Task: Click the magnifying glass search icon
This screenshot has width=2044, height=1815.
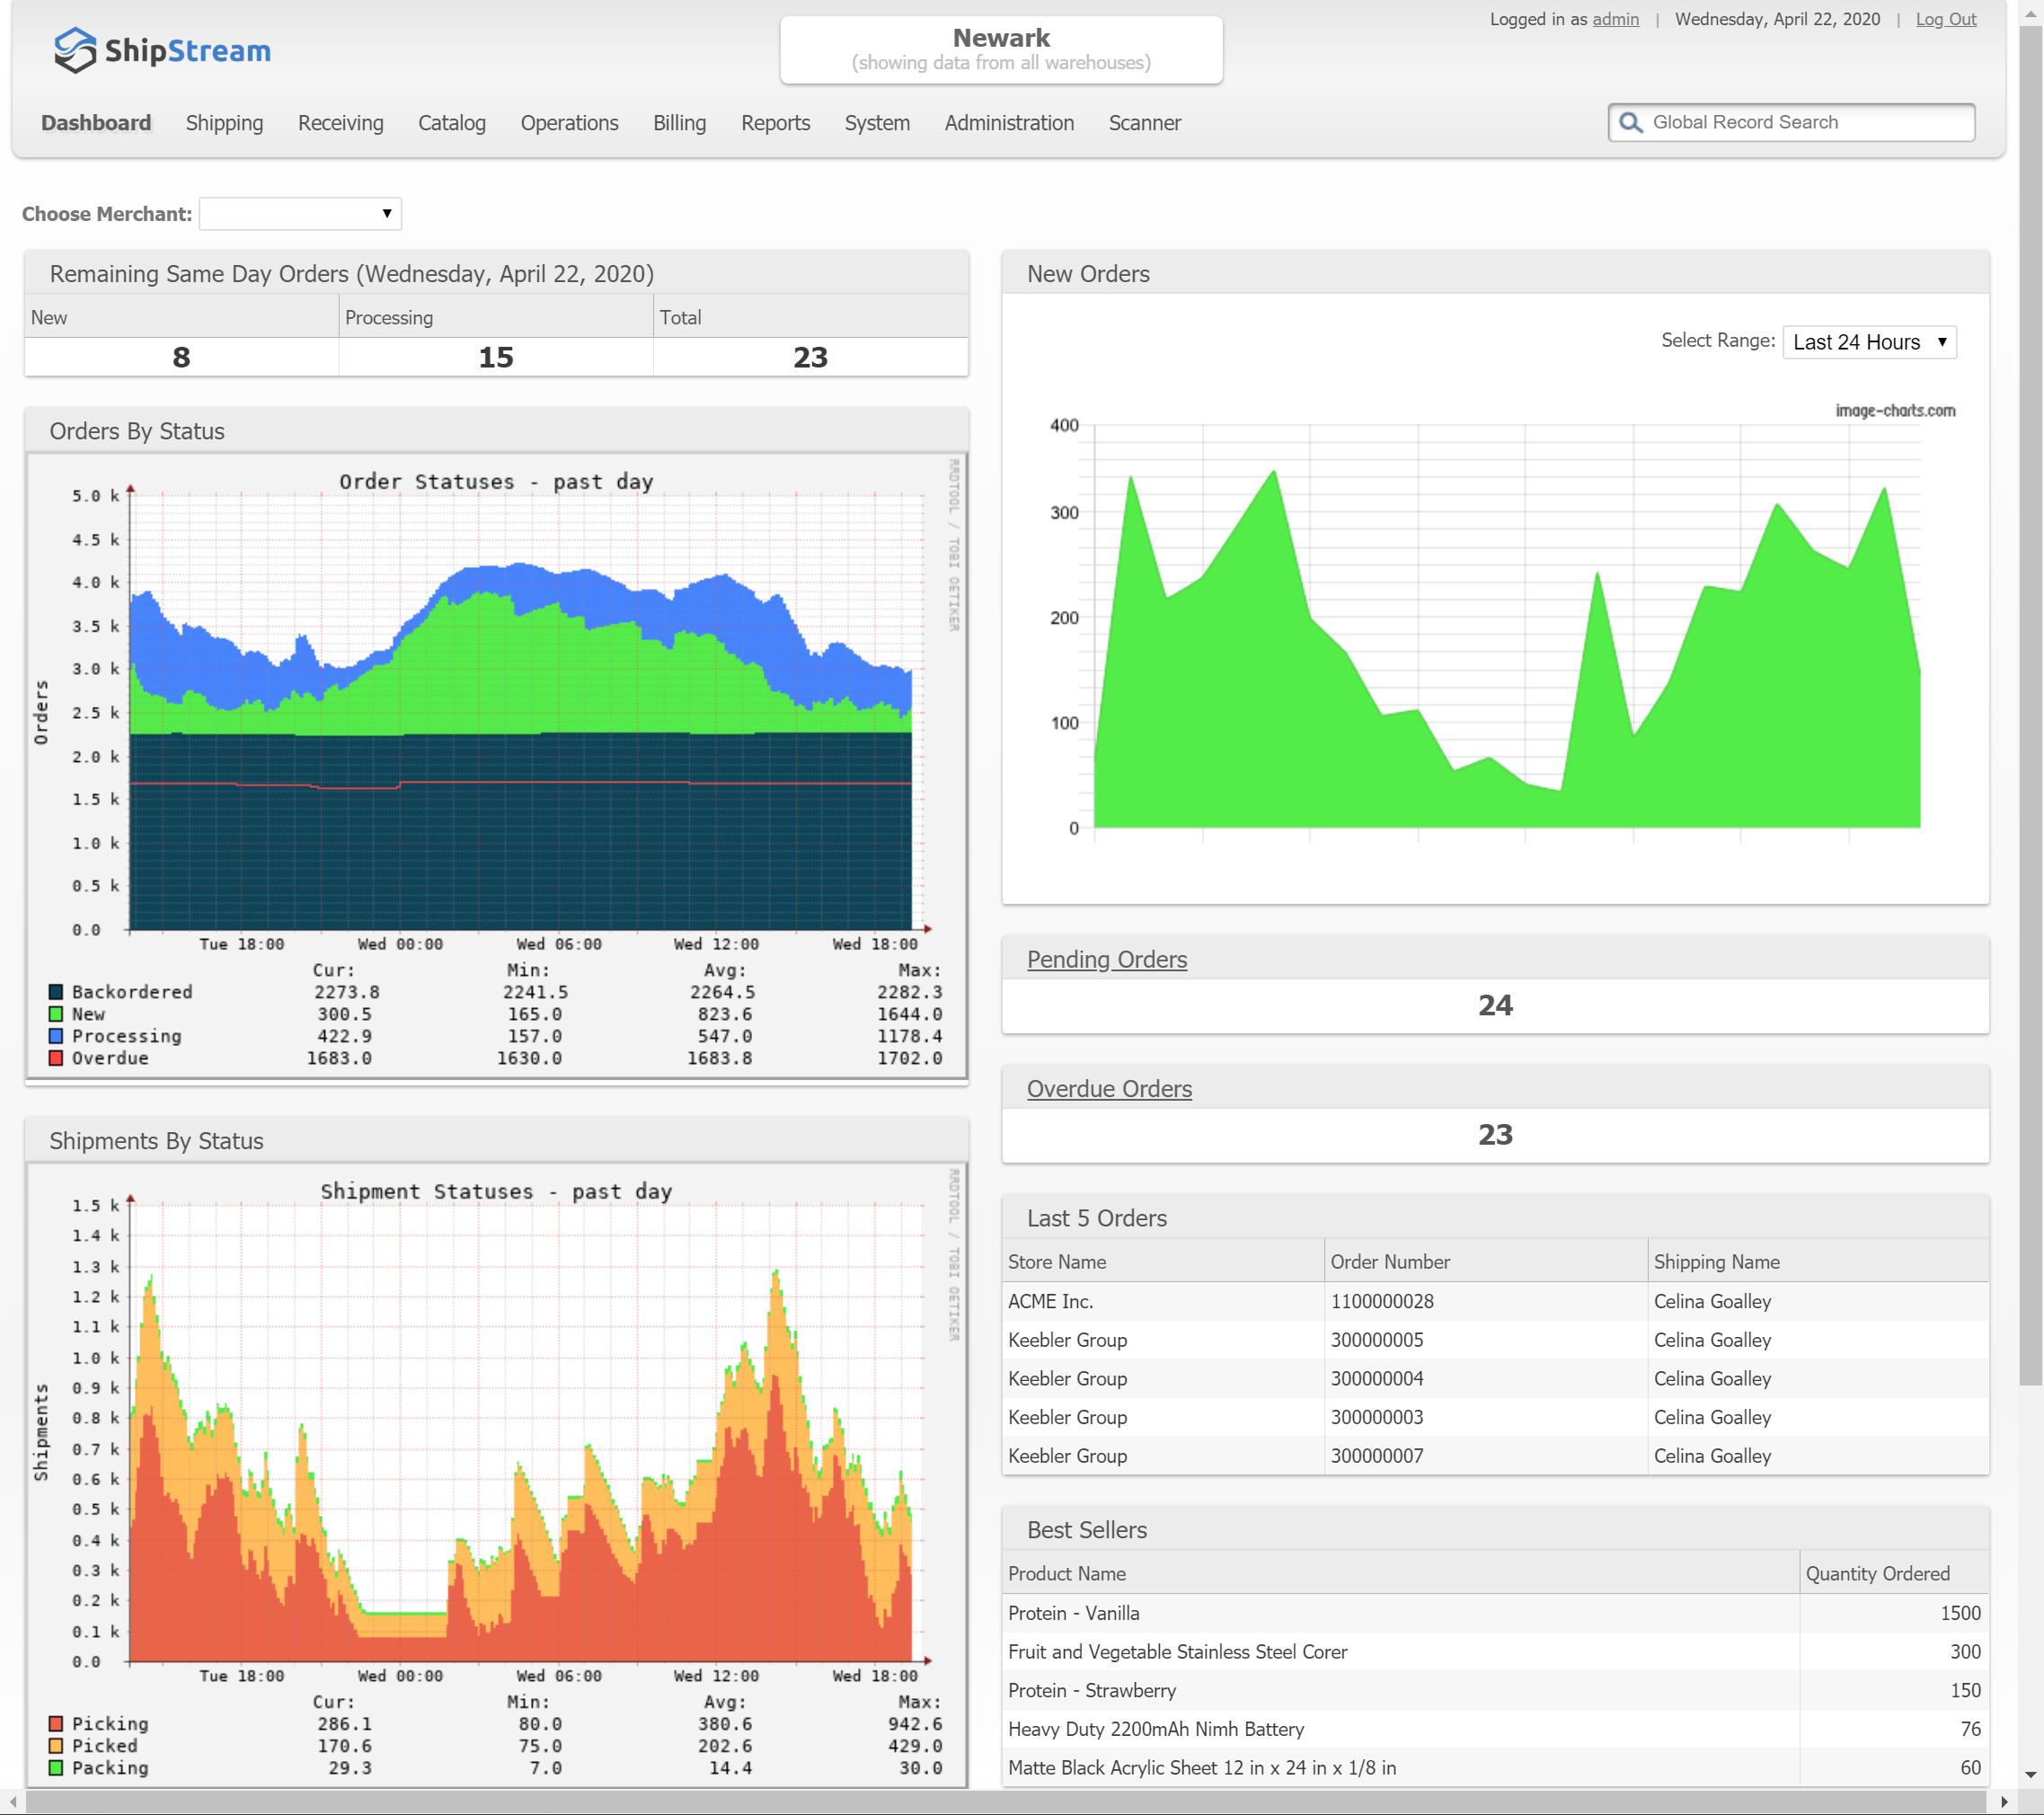Action: point(1630,122)
